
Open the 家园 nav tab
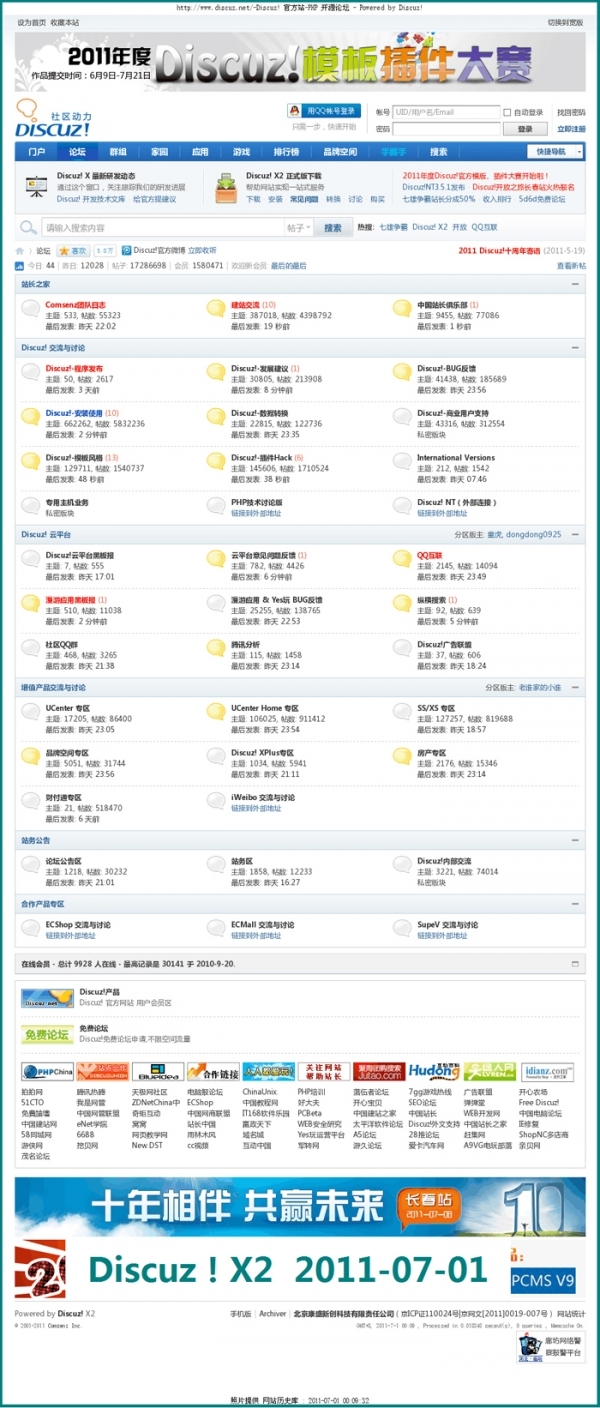coord(159,152)
